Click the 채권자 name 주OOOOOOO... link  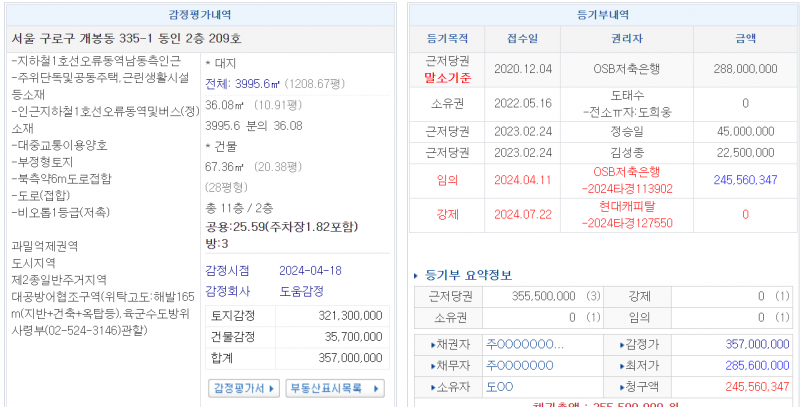coord(525,345)
